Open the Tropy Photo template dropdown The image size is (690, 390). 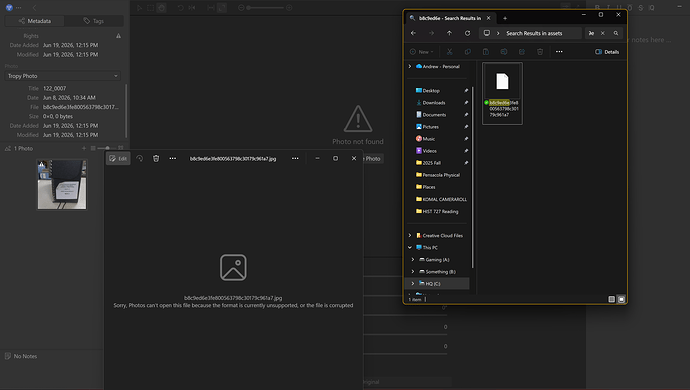63,76
